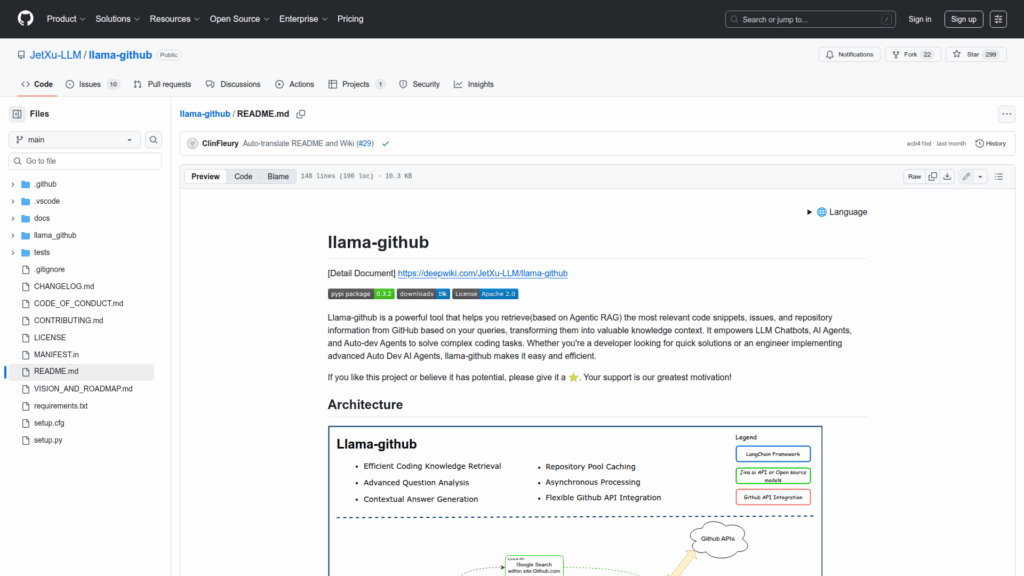Open the main branch dropdown

tap(75, 140)
